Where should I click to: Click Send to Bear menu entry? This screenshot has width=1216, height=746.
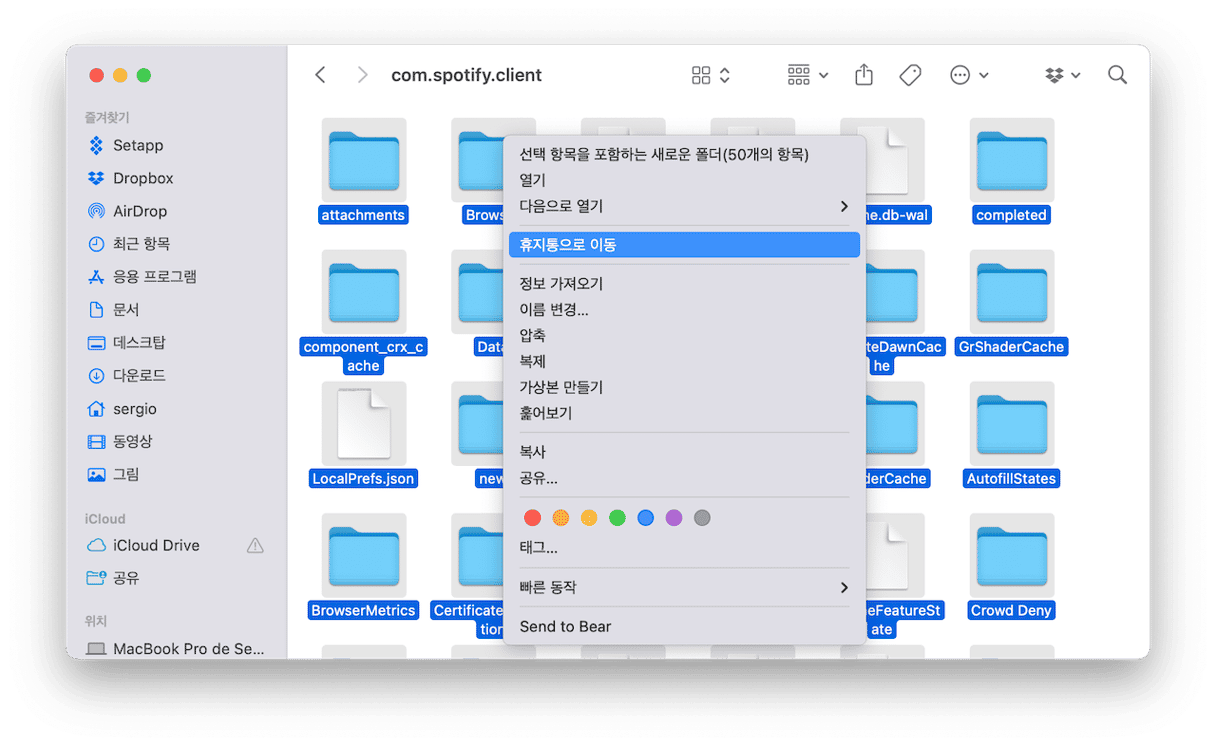[x=565, y=626]
